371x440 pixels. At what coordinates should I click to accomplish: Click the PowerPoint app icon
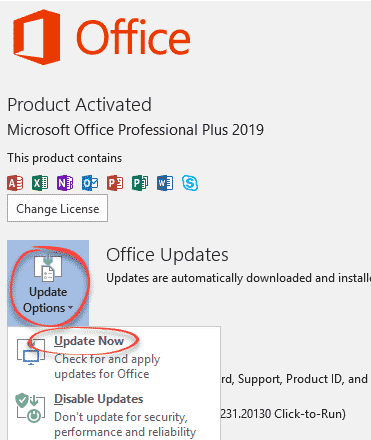tap(115, 183)
